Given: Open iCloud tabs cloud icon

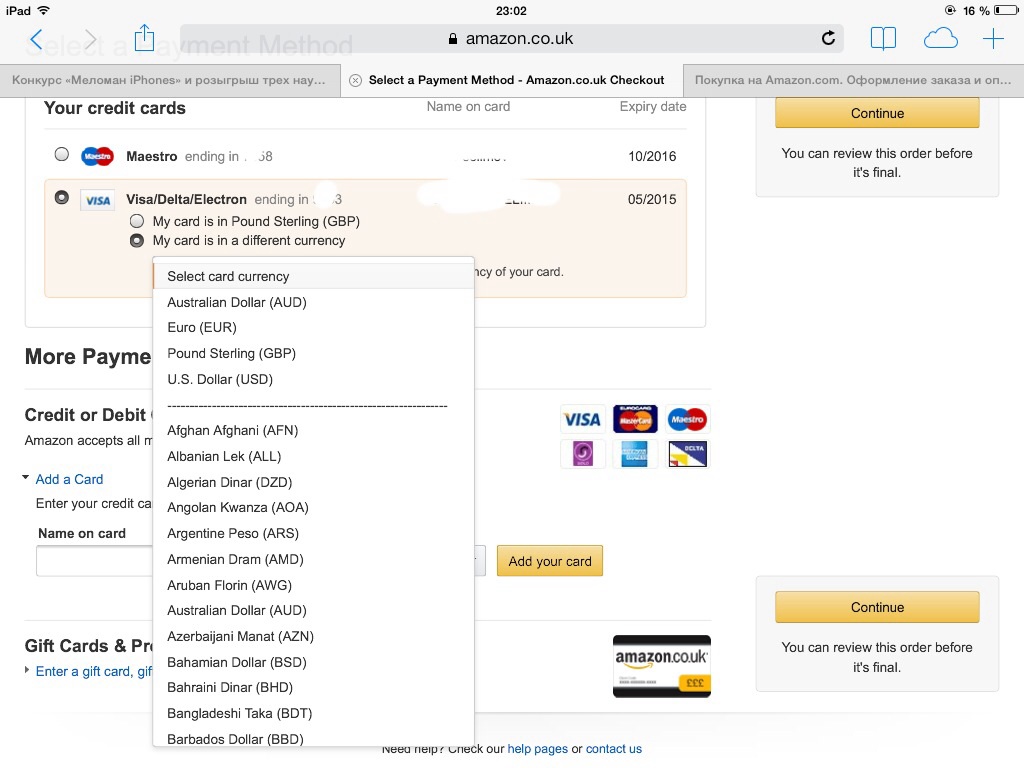Looking at the screenshot, I should point(940,39).
